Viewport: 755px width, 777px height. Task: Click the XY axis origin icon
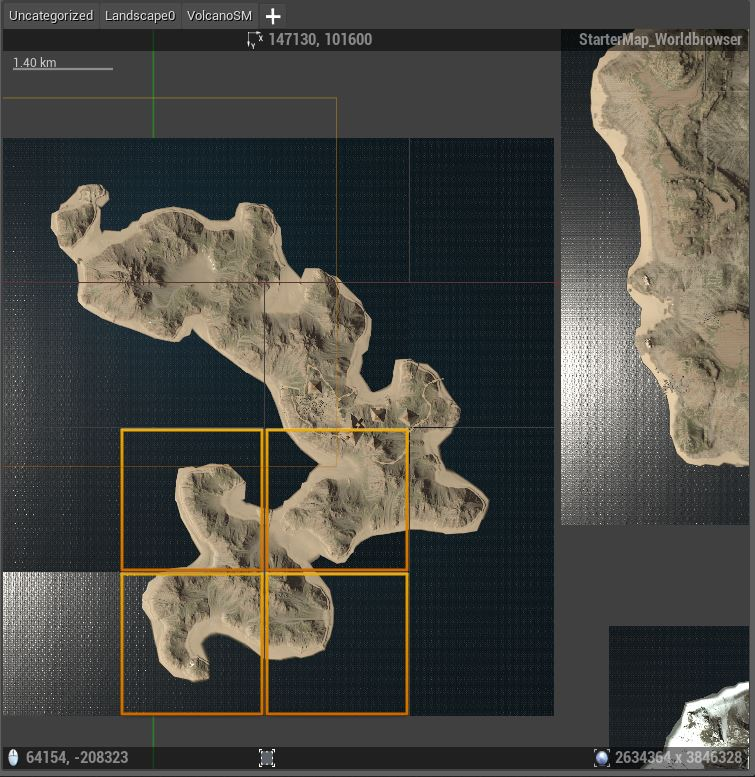[x=255, y=40]
